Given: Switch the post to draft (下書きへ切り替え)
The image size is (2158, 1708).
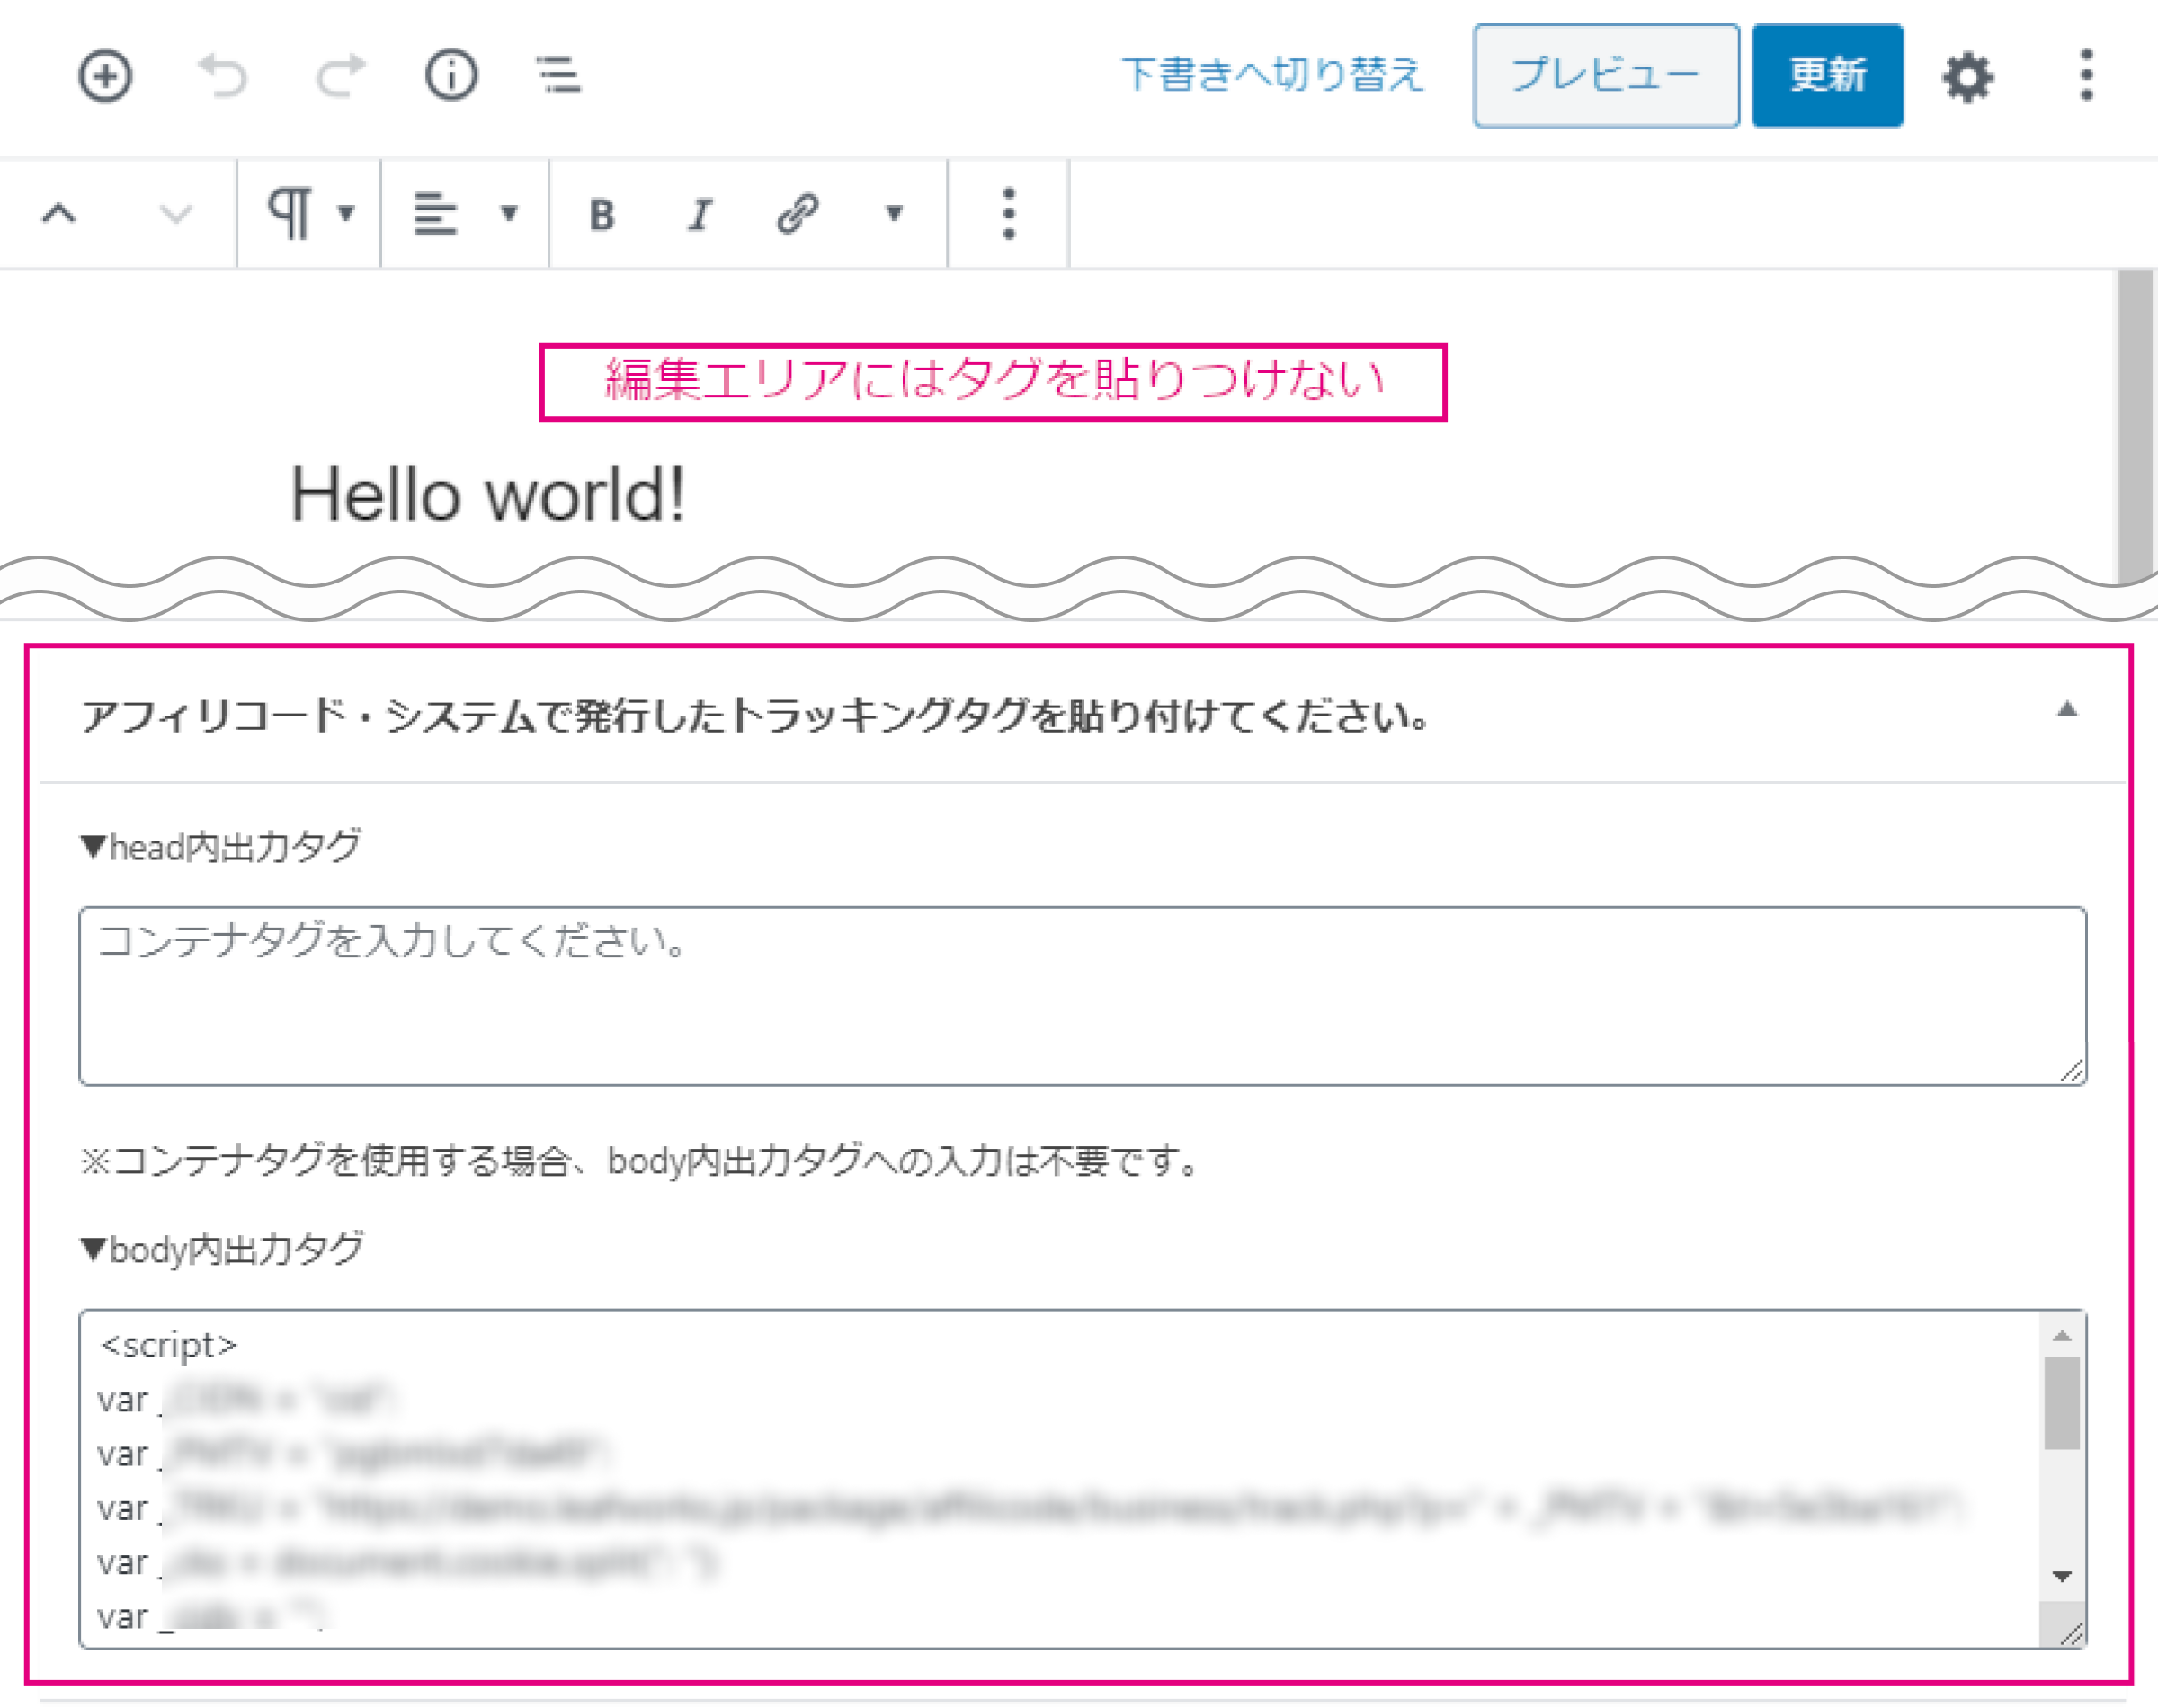Looking at the screenshot, I should [1272, 75].
